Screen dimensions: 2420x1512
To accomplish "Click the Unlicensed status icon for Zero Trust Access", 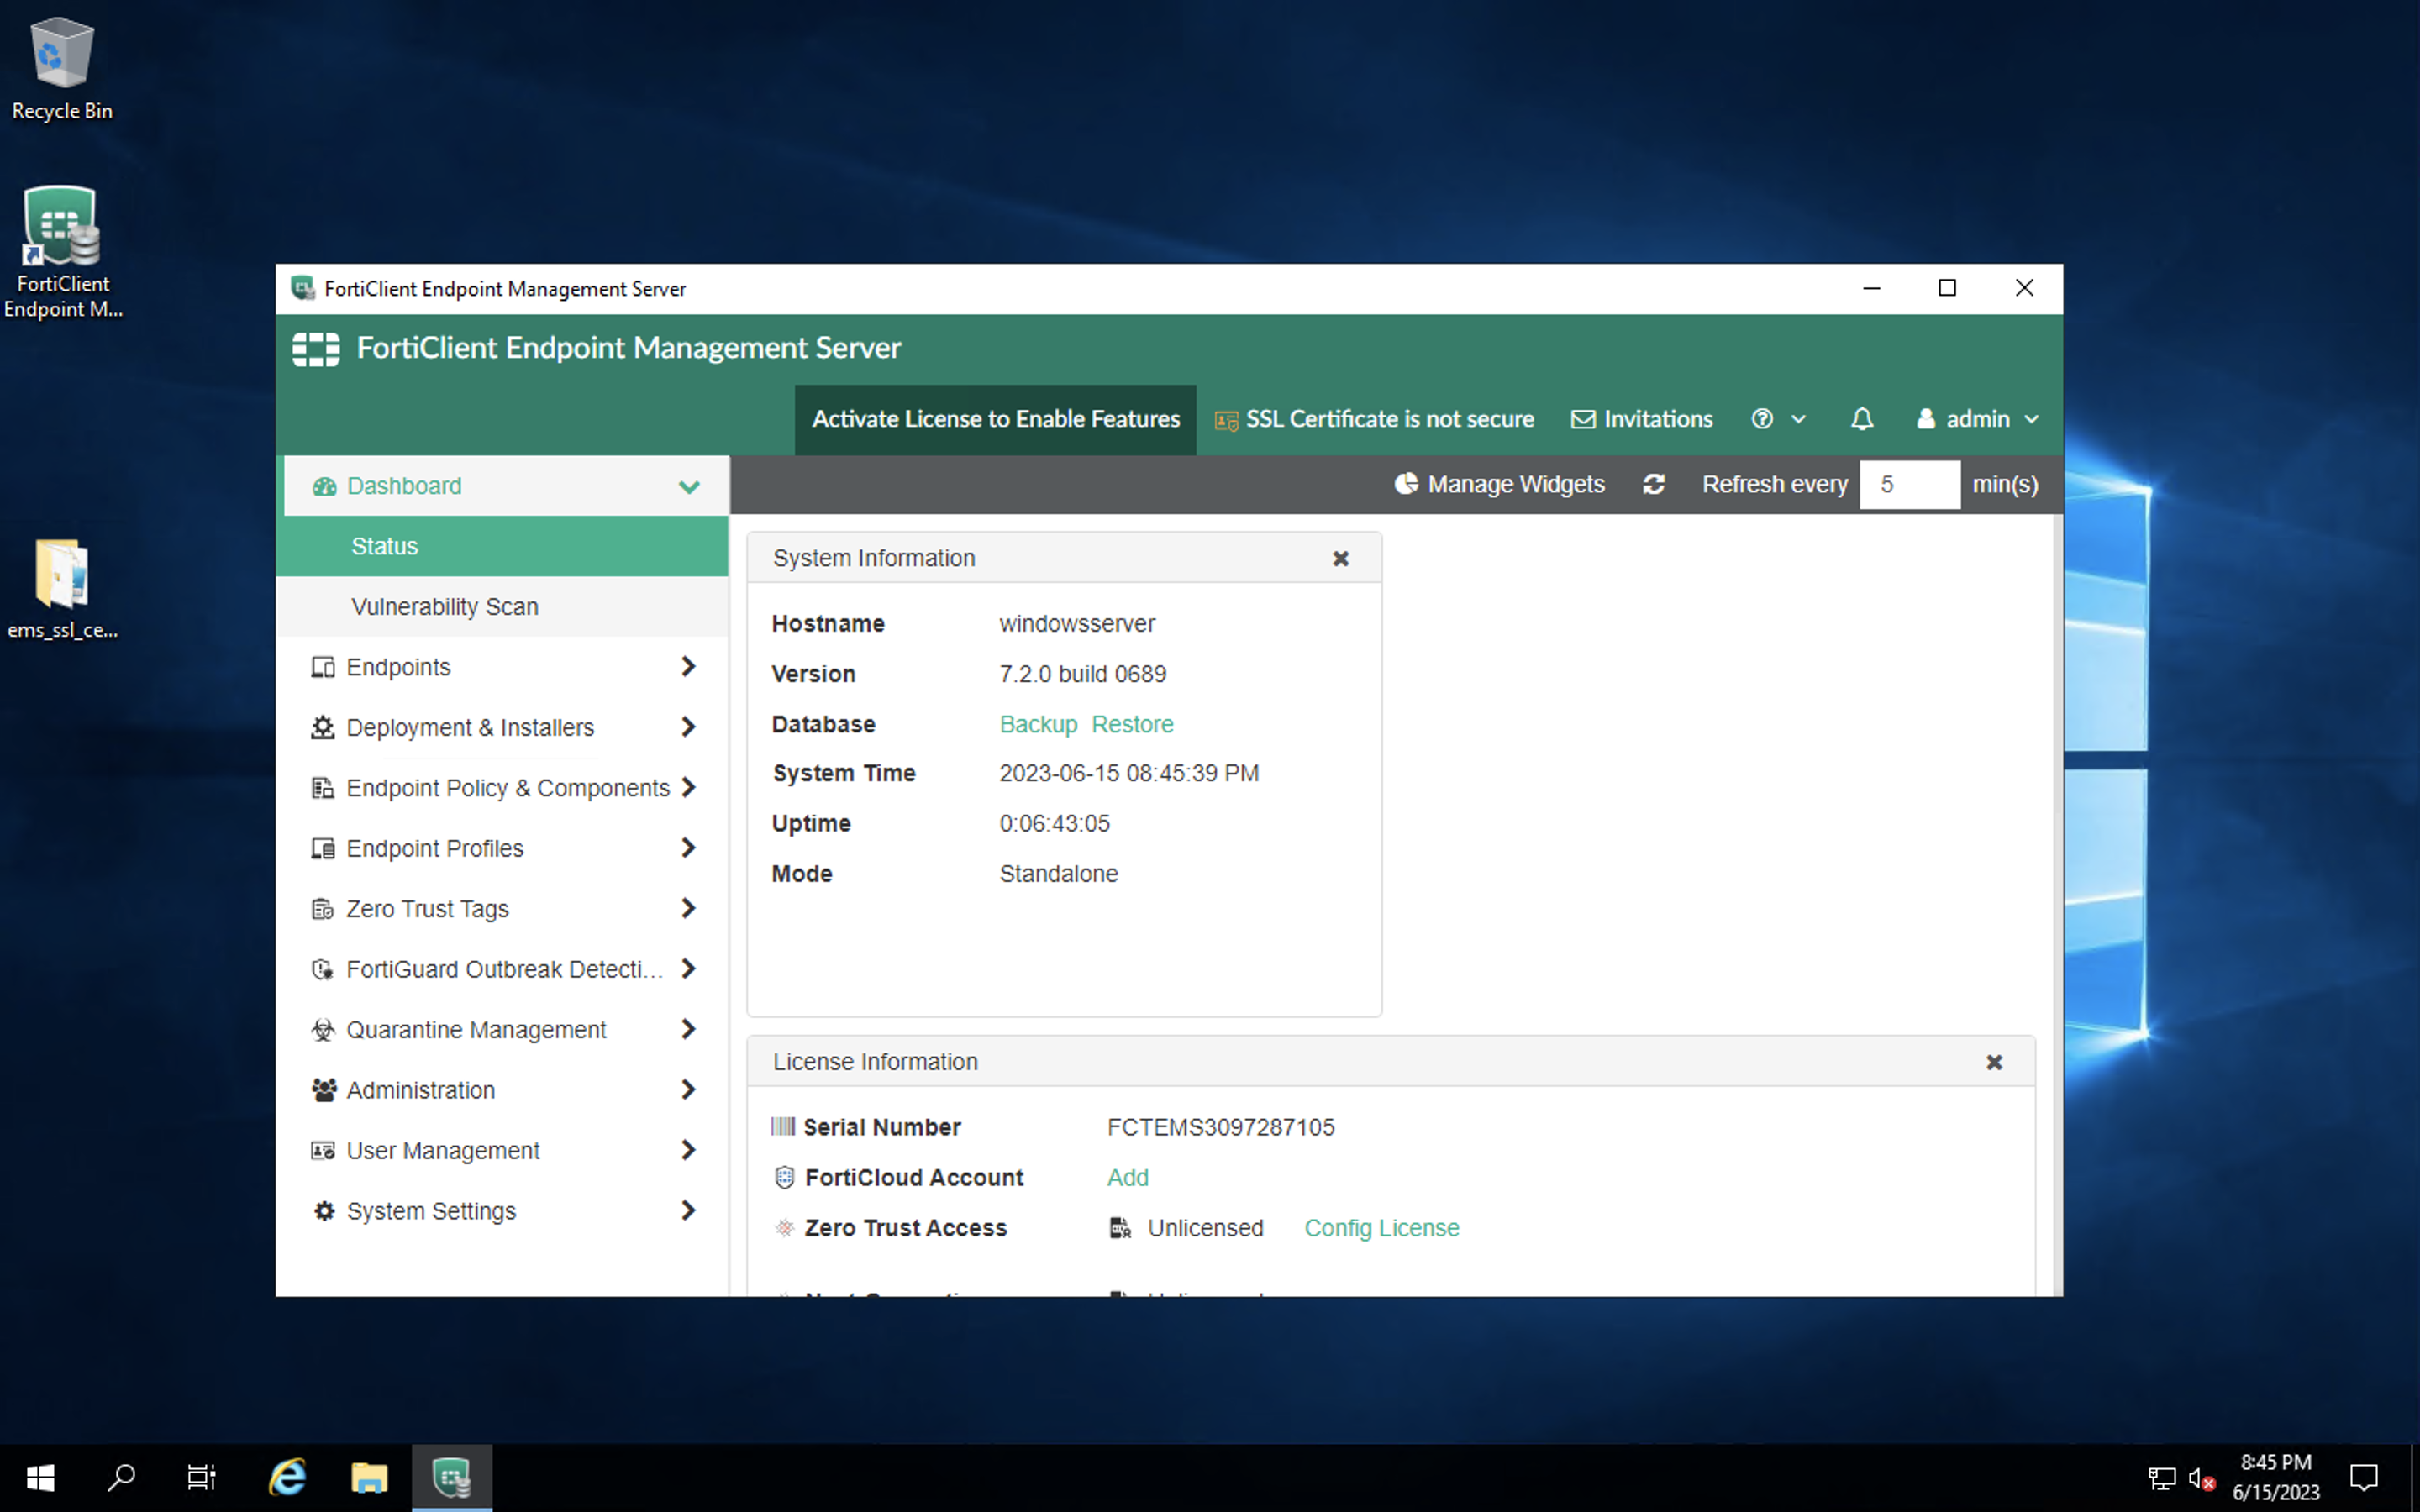I will pos(1120,1228).
